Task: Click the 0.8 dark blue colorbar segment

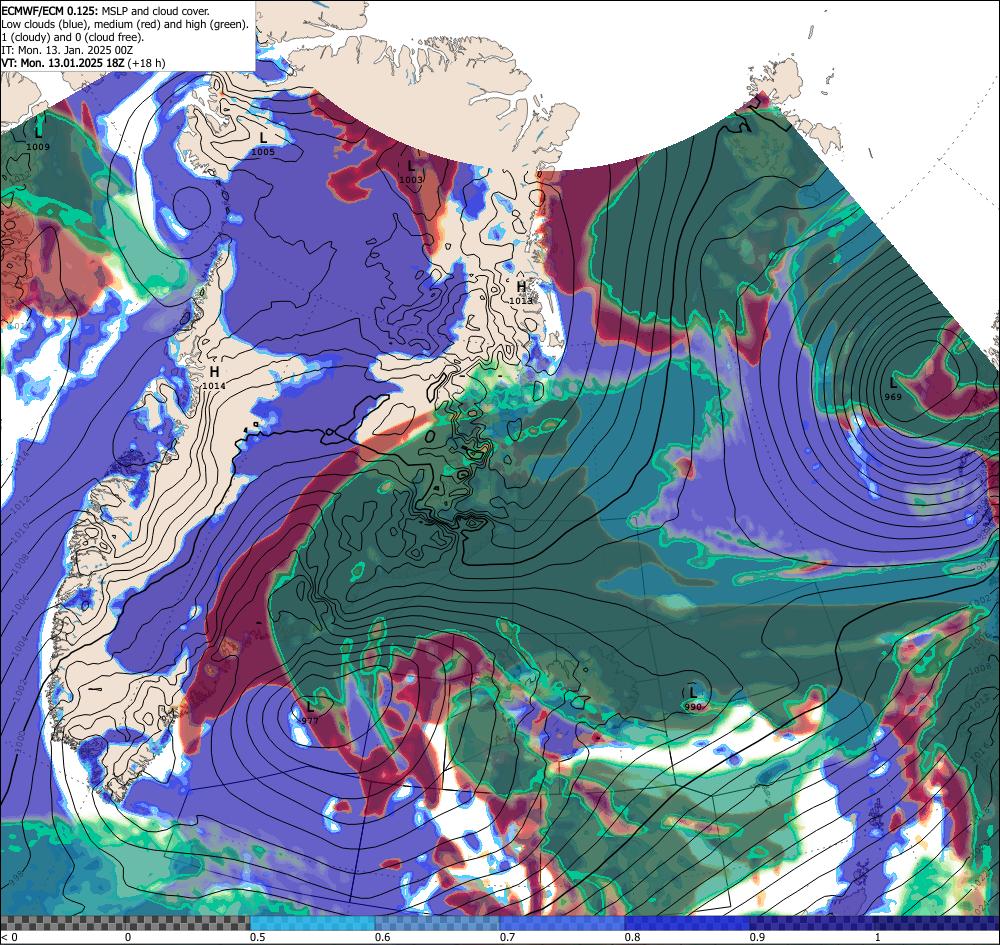Action: click(x=688, y=923)
